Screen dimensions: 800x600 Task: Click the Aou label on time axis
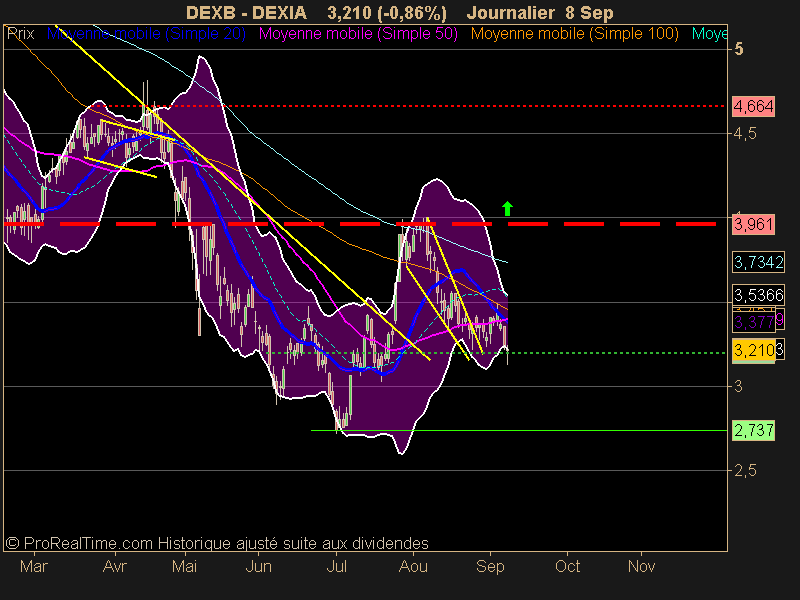413,566
